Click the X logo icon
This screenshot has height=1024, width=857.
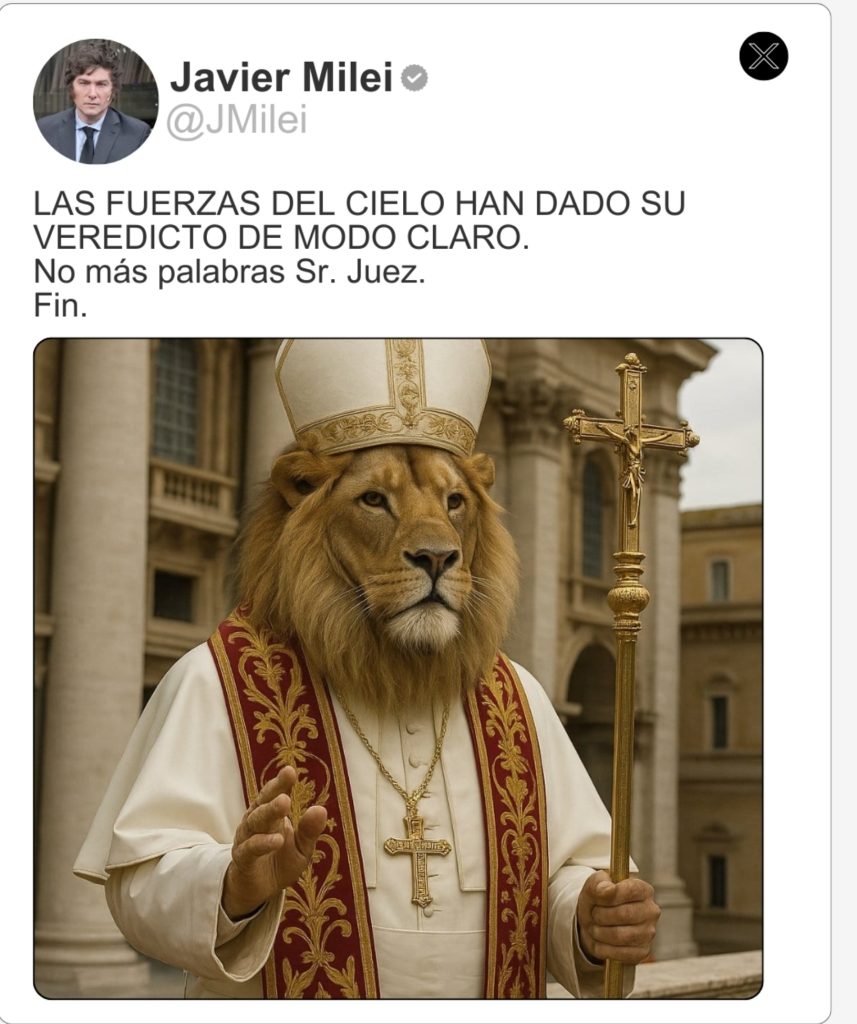[764, 56]
